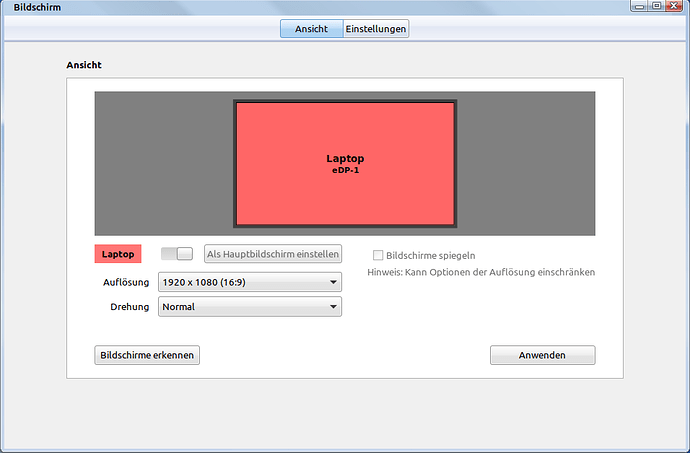Click the Anwenden button
Viewport: 690px width, 453px height.
pos(543,355)
